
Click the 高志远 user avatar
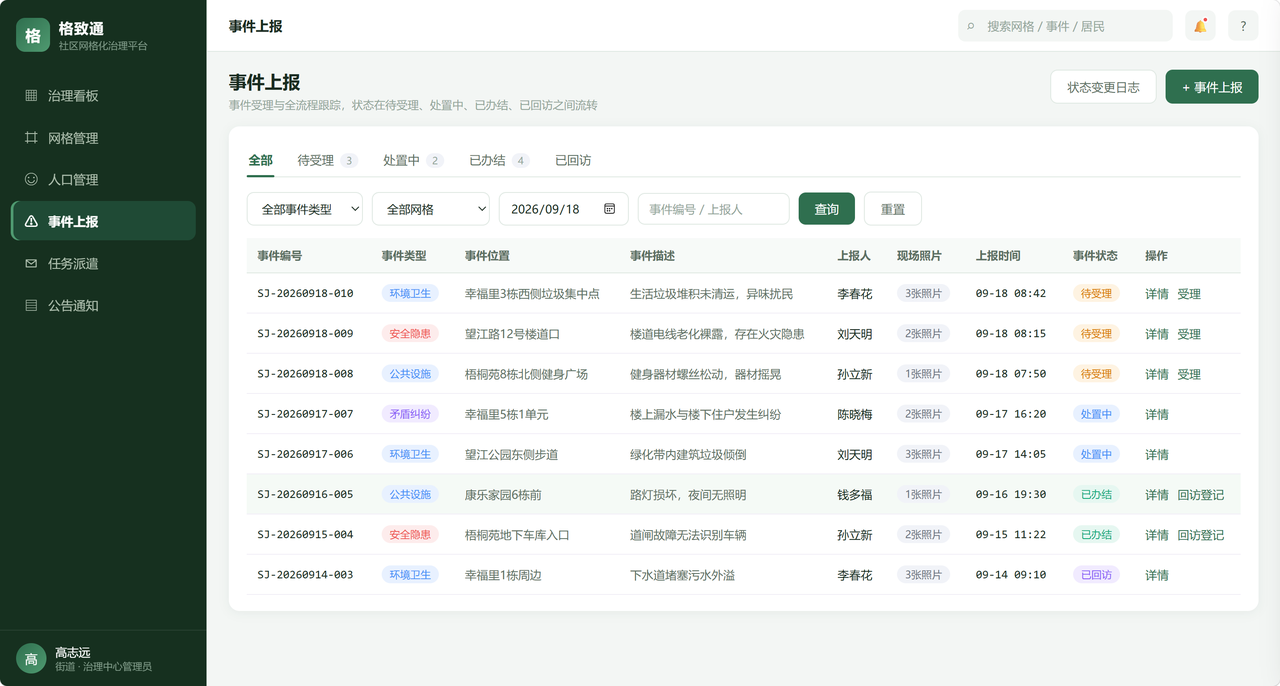coord(31,659)
